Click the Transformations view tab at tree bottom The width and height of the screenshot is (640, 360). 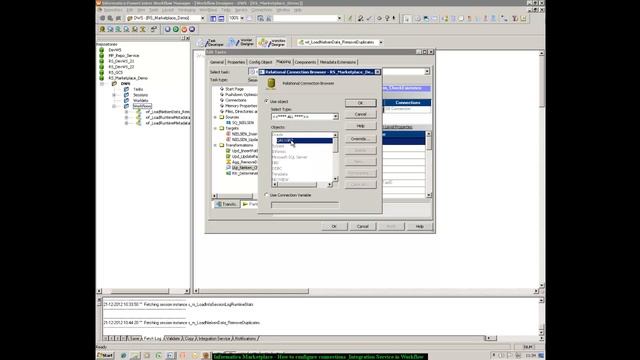(x=227, y=204)
